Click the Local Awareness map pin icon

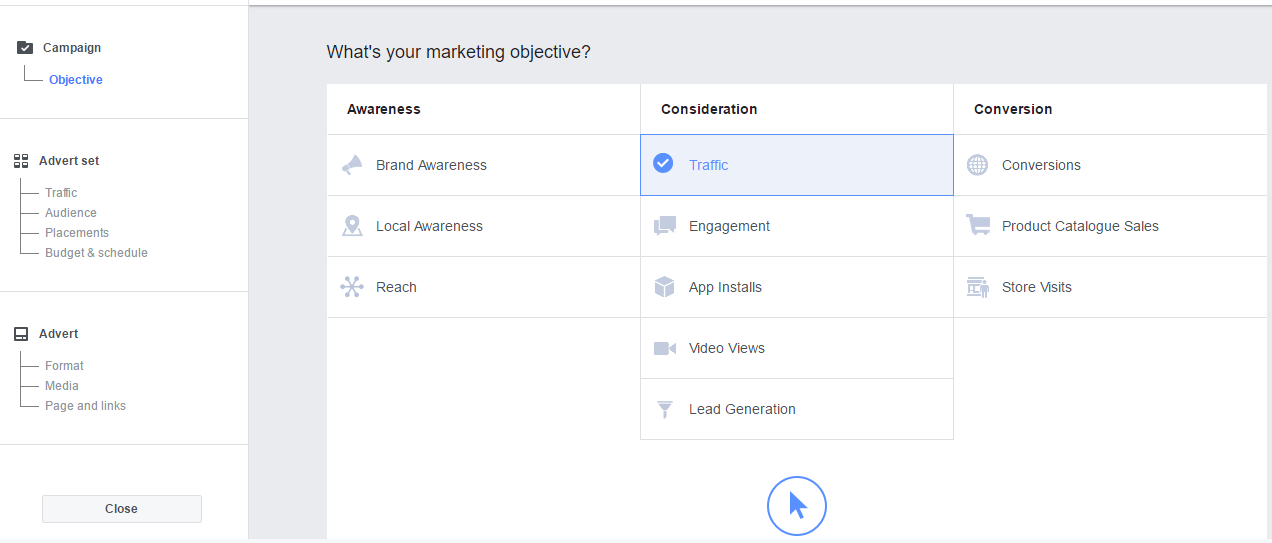coord(352,226)
